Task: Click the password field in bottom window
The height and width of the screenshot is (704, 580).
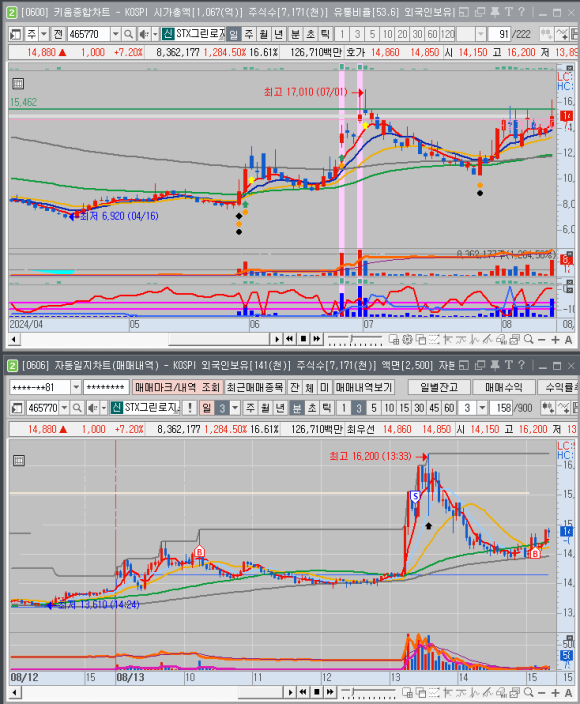Action: (106, 387)
